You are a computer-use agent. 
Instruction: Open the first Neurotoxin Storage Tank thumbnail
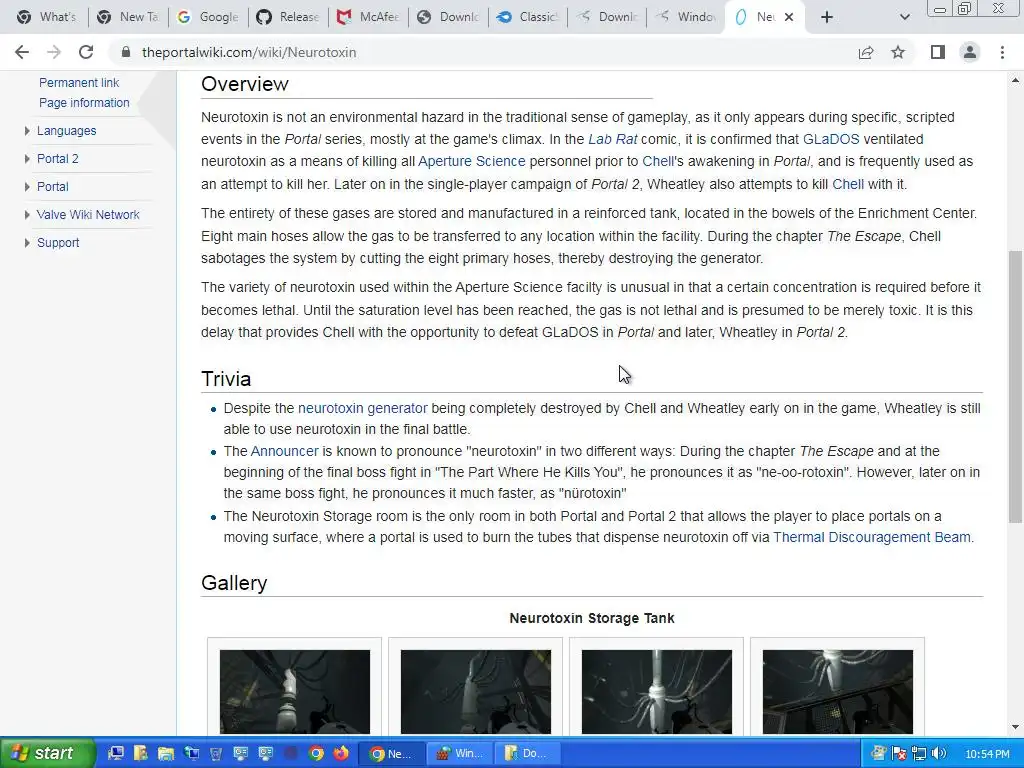coord(295,692)
